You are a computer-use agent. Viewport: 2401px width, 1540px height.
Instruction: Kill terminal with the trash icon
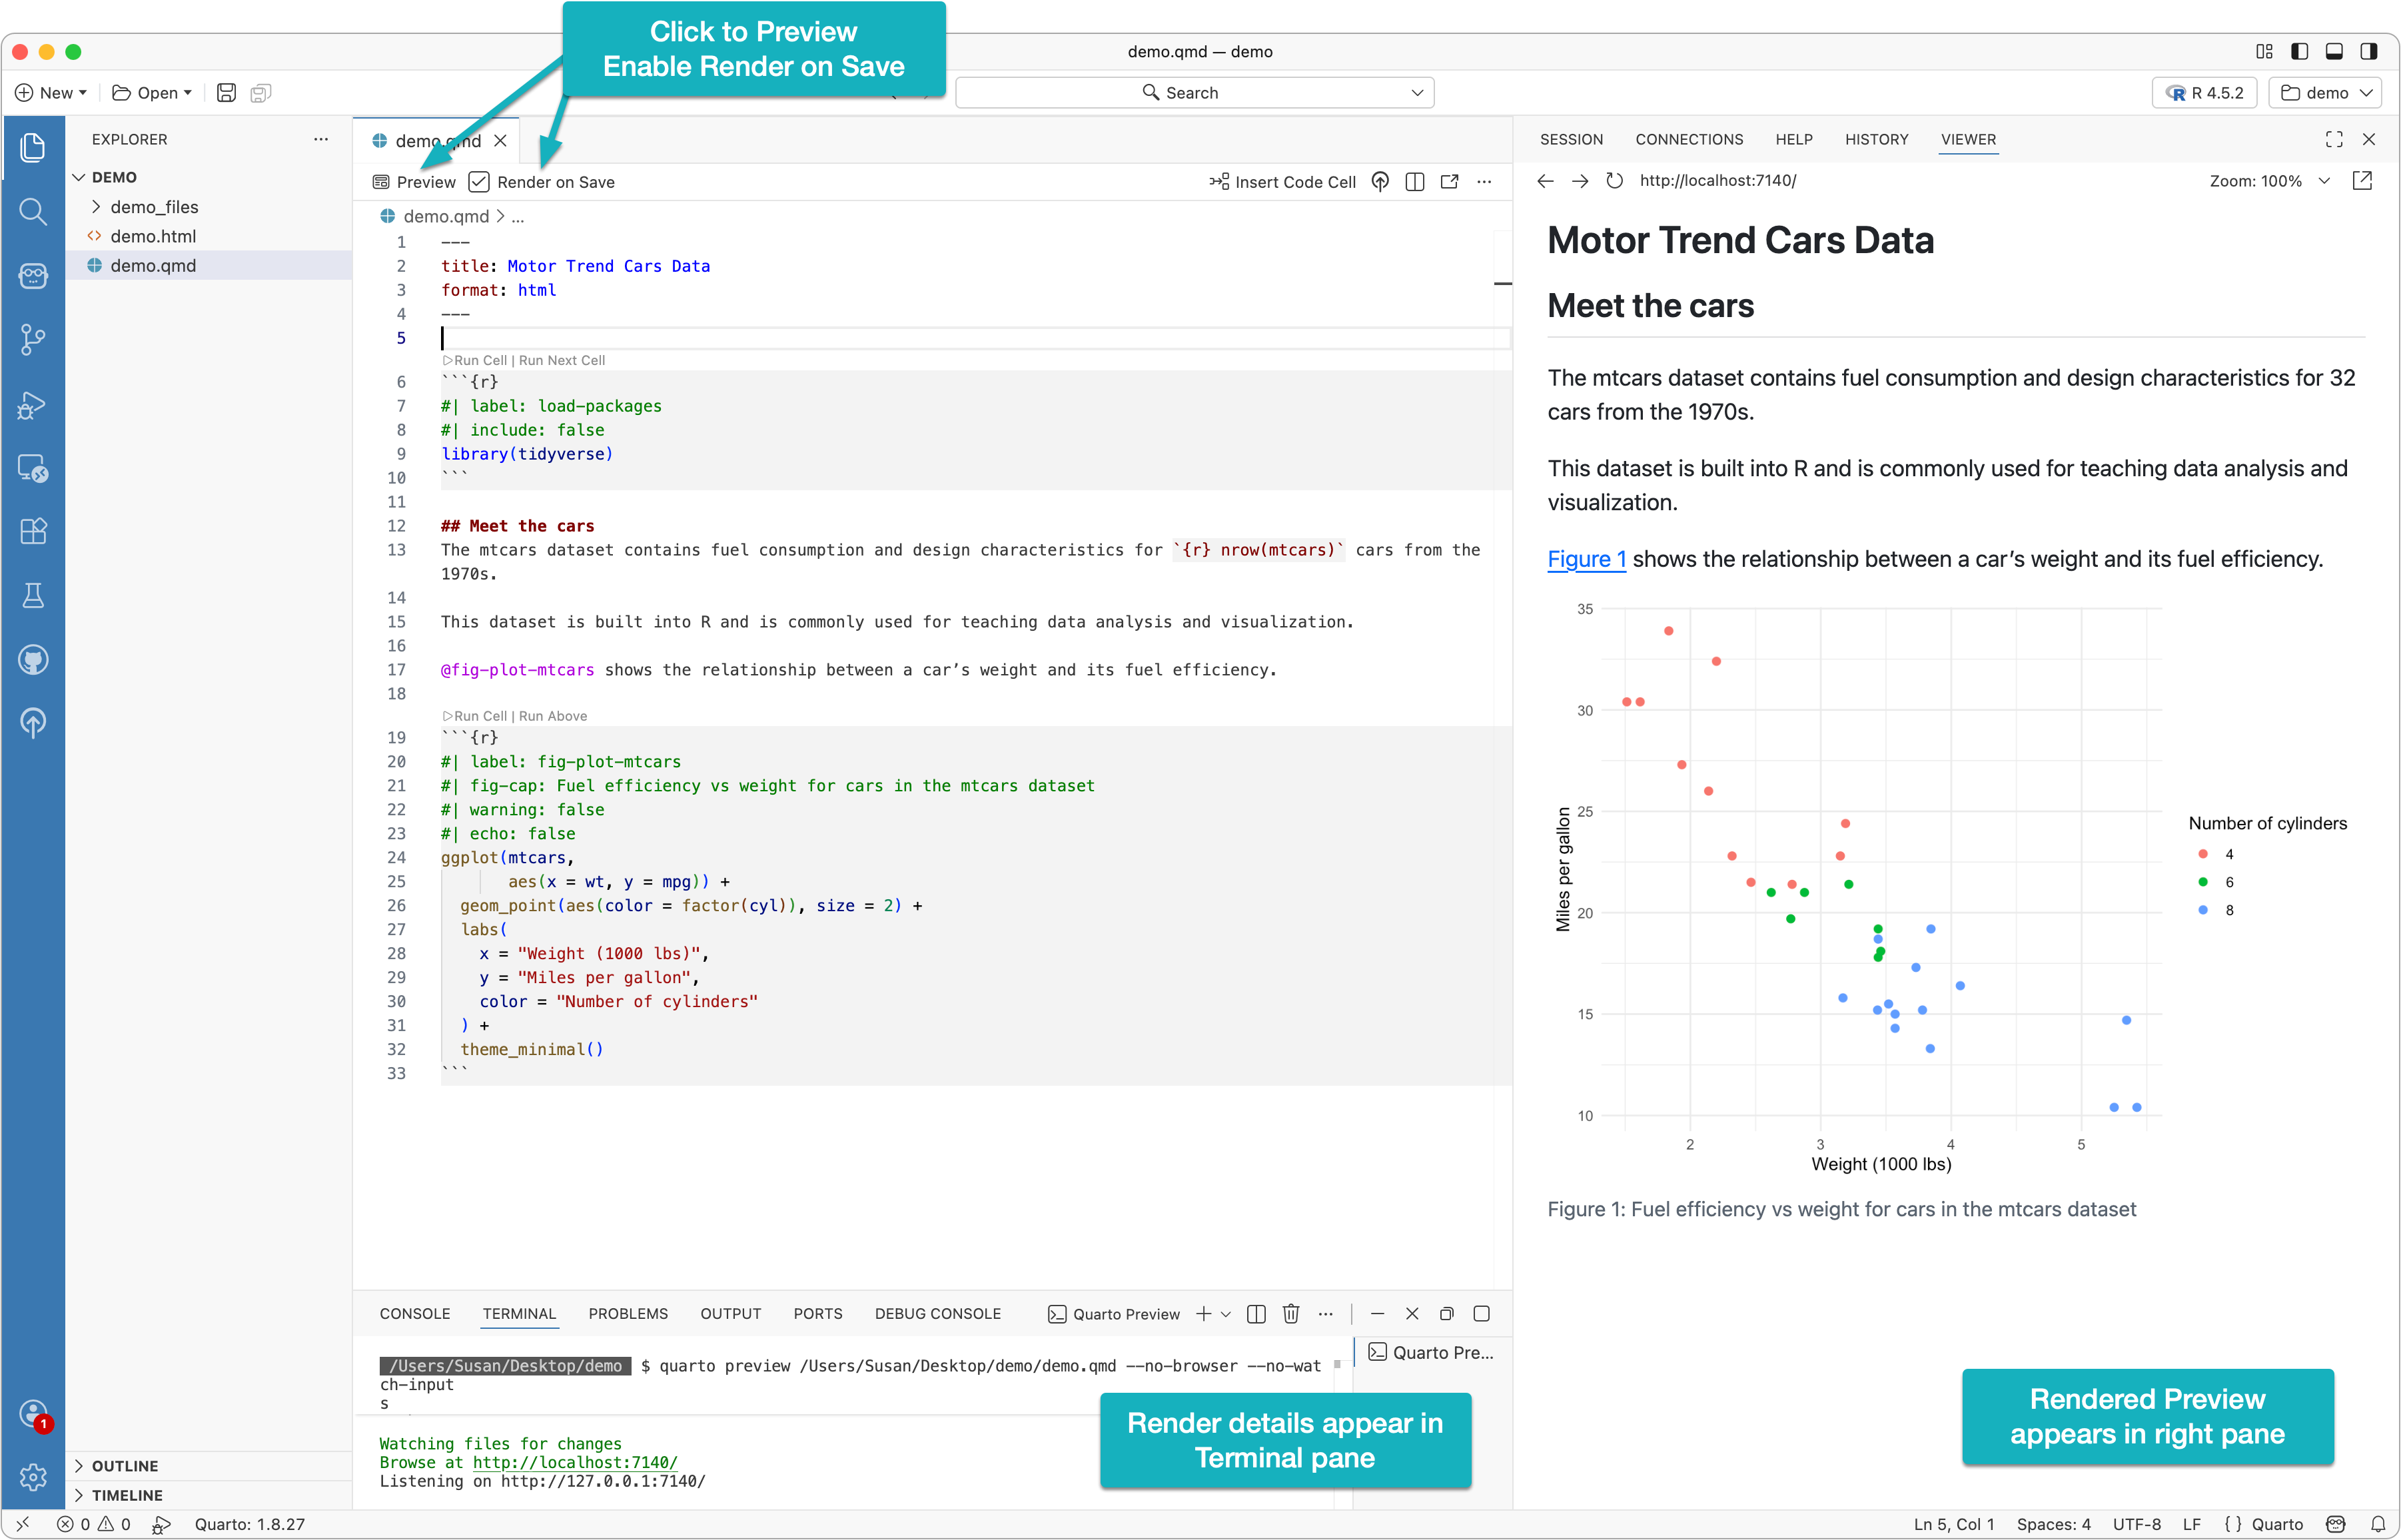click(1291, 1314)
